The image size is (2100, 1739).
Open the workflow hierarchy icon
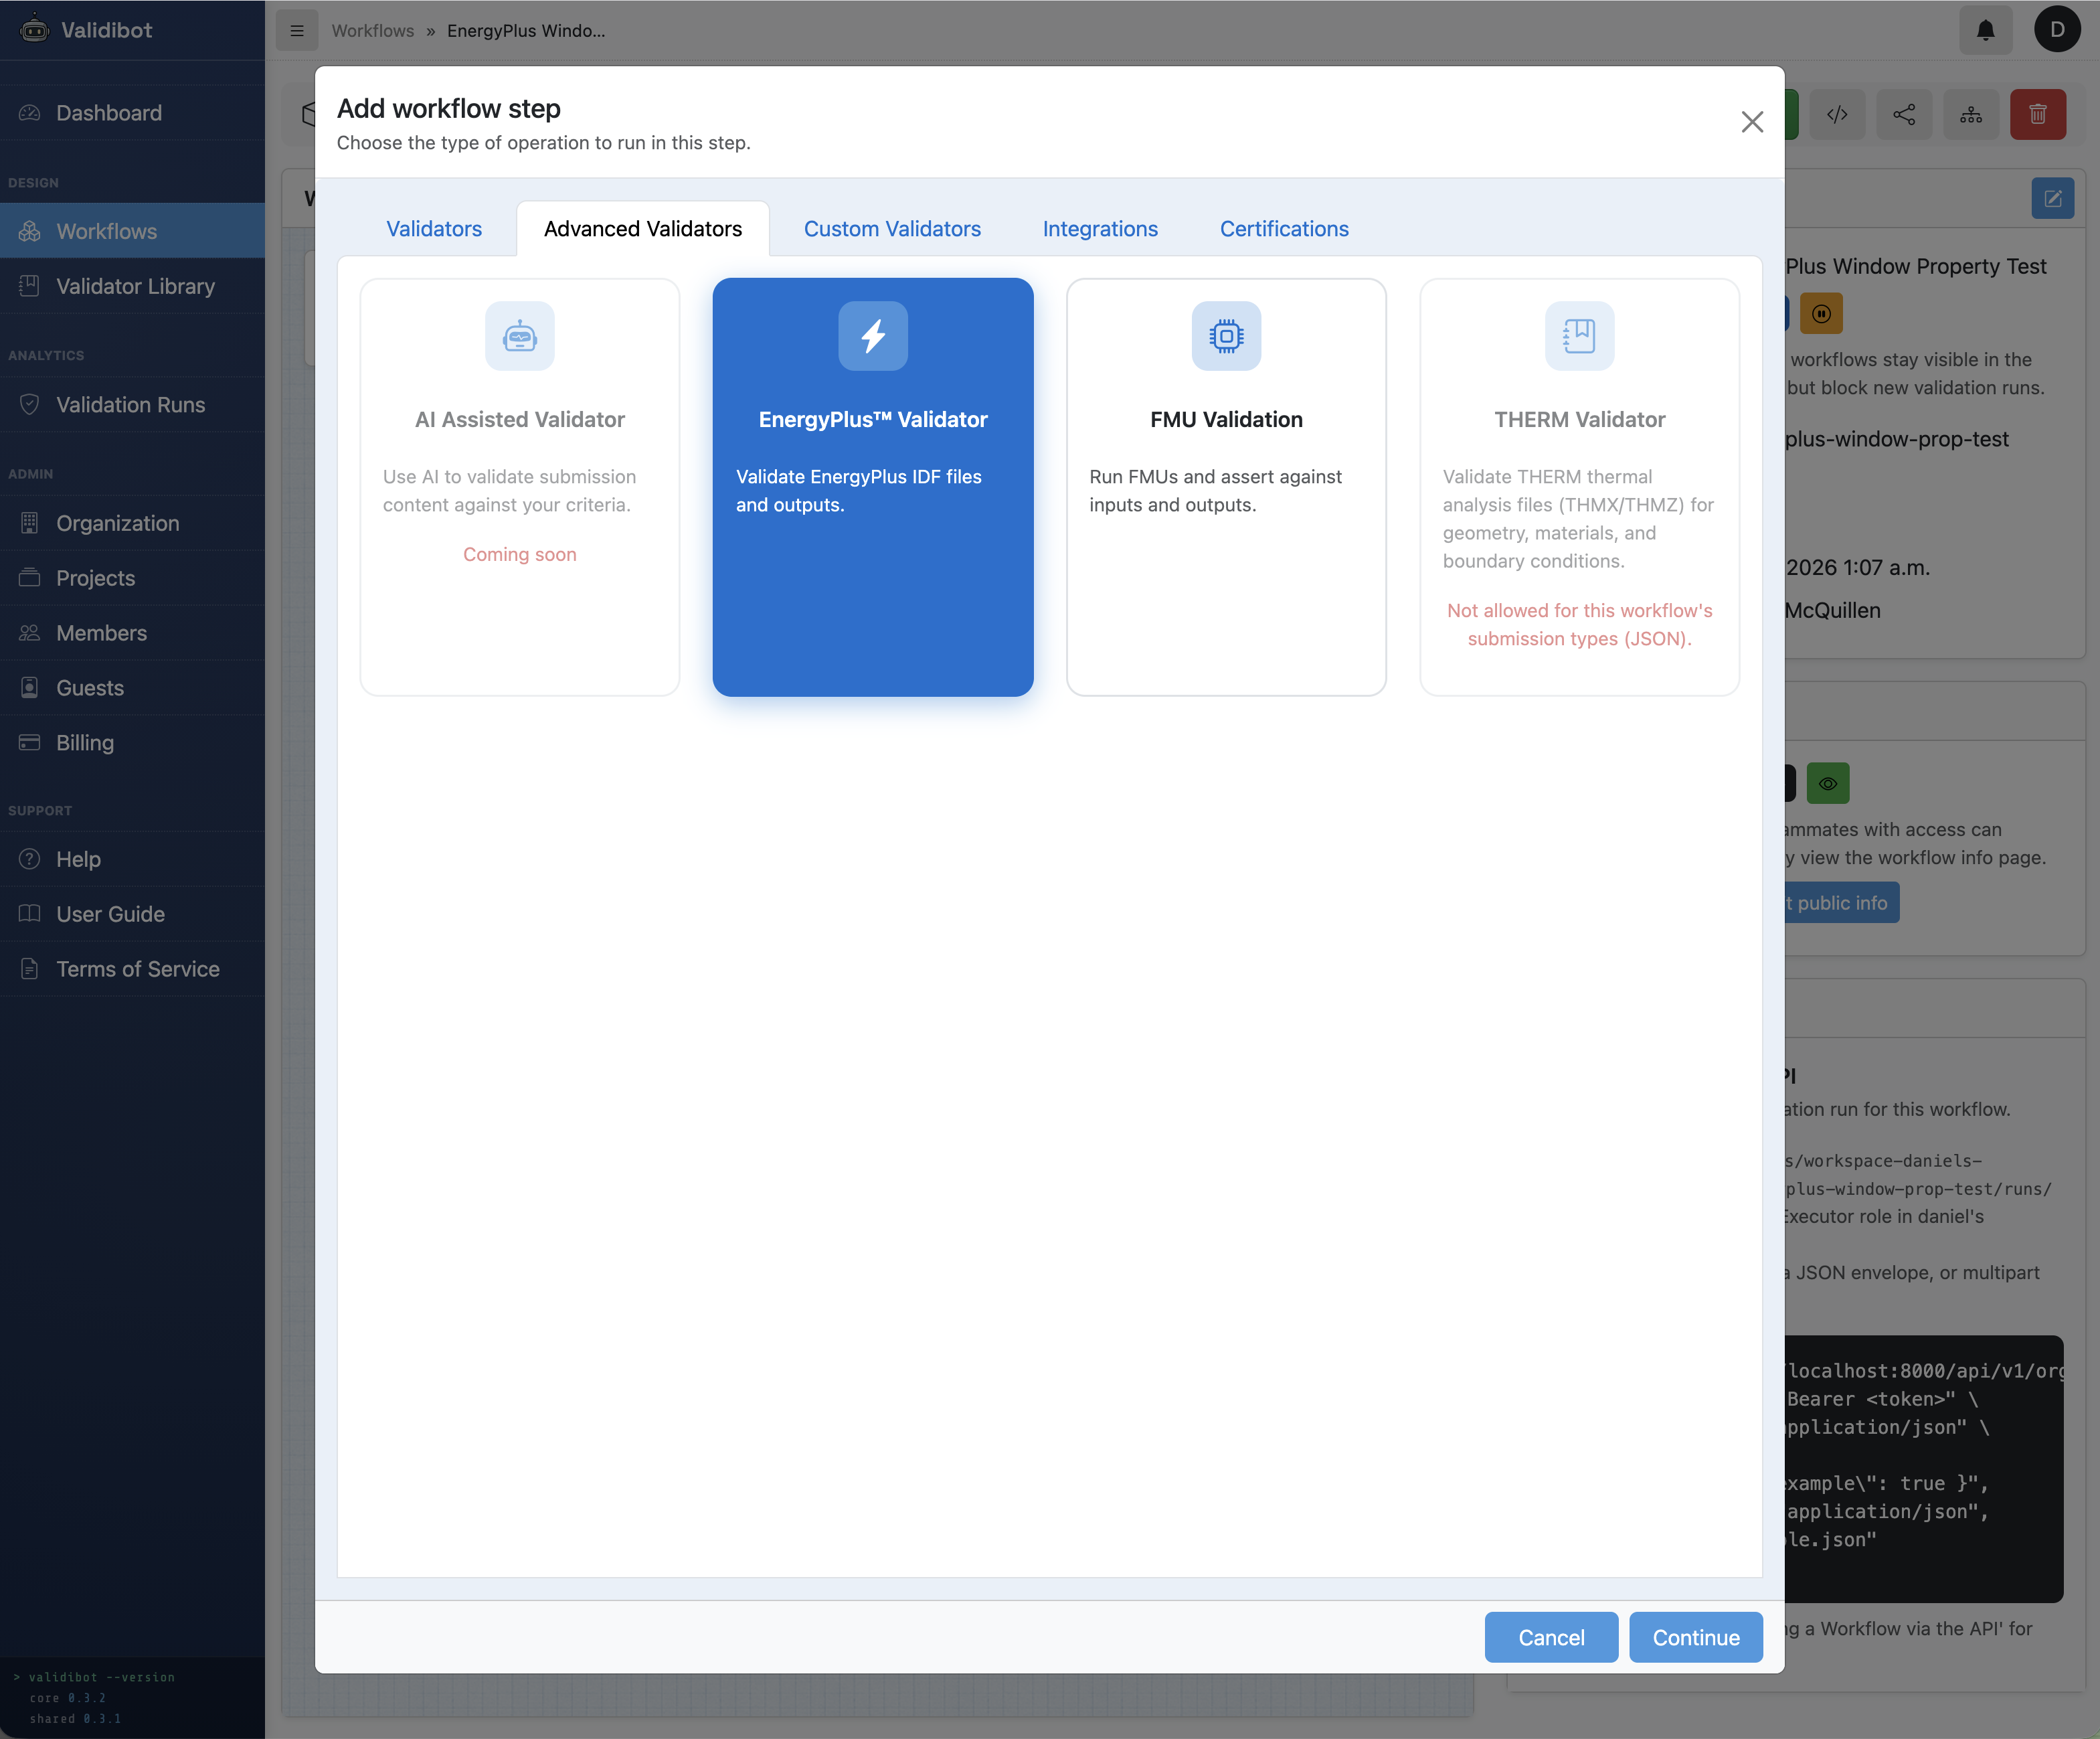1971,114
